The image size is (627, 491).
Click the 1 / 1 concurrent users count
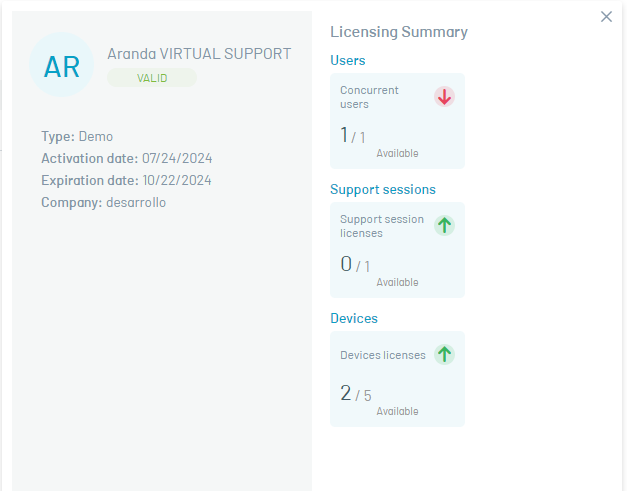click(x=353, y=135)
